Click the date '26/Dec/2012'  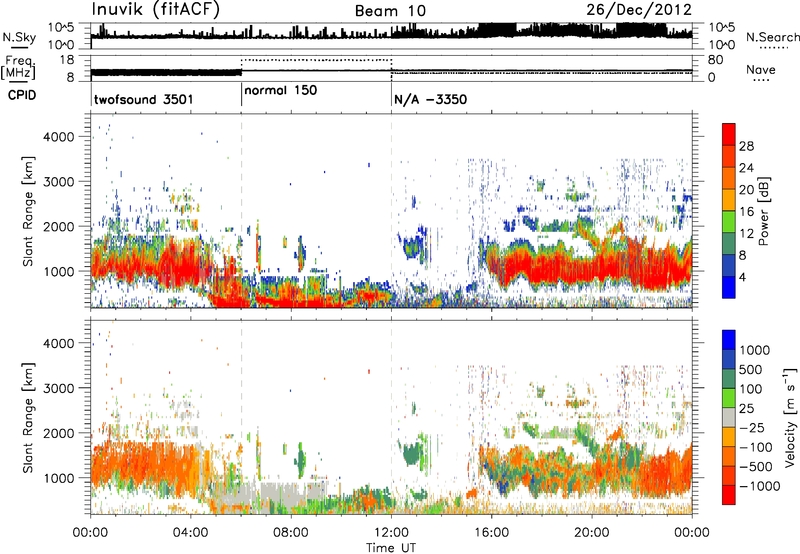click(x=639, y=10)
